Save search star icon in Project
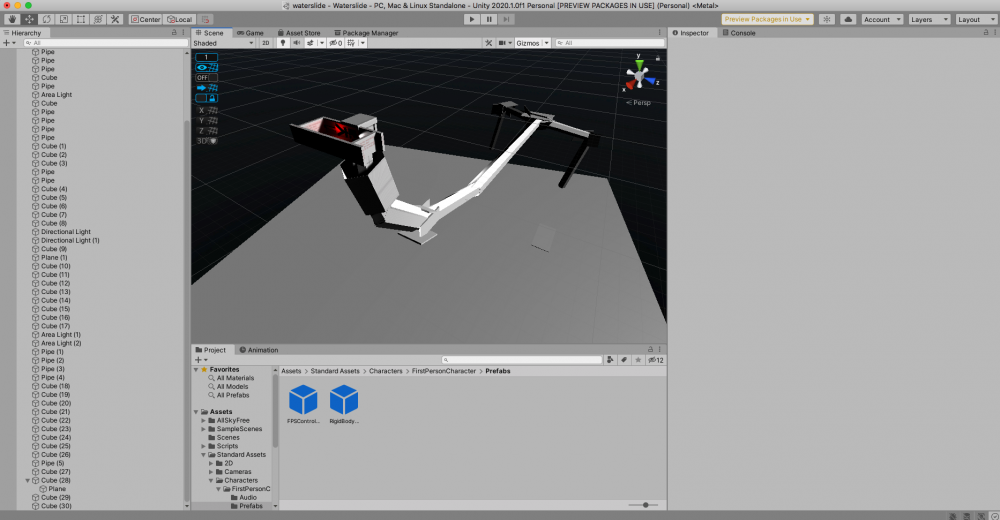This screenshot has height=520, width=1000. click(x=638, y=360)
